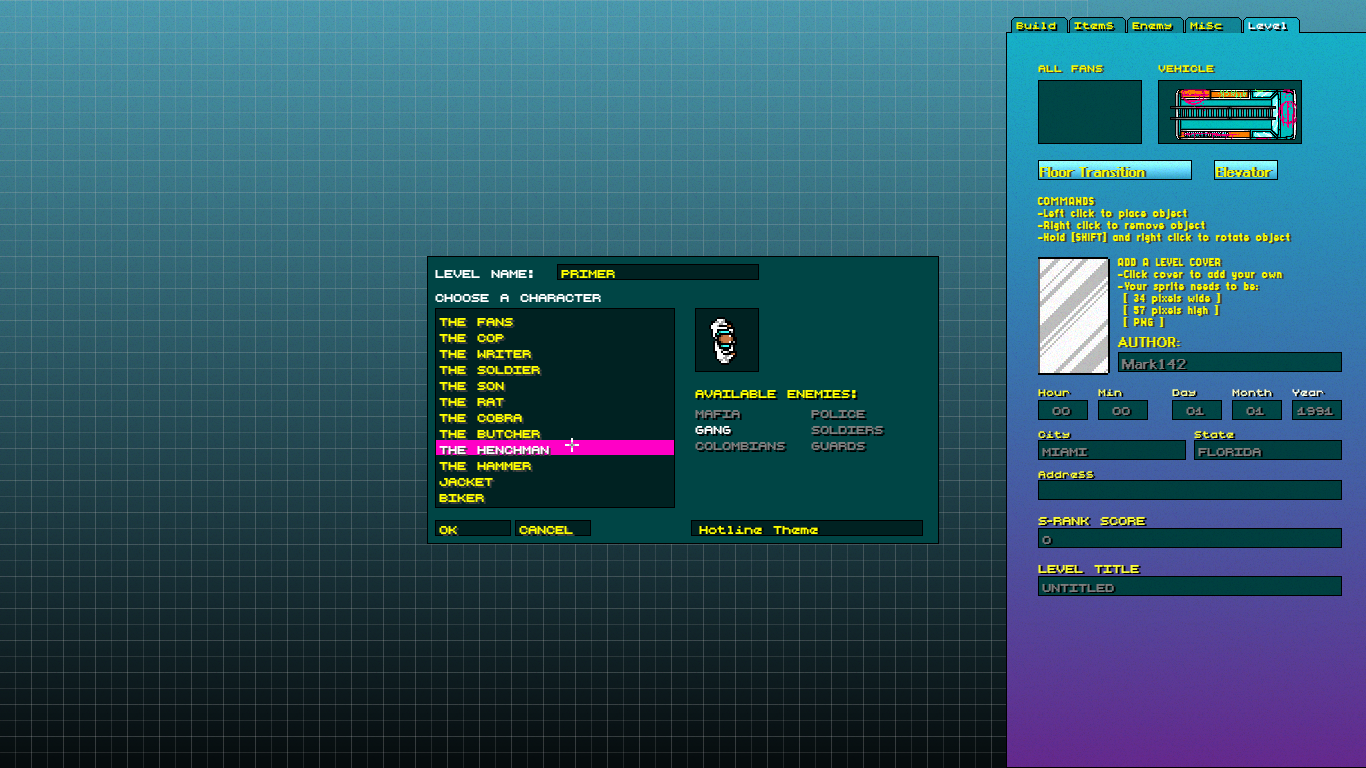Click the Floor Transition button
Viewport: 1366px width, 768px height.
tap(1115, 171)
